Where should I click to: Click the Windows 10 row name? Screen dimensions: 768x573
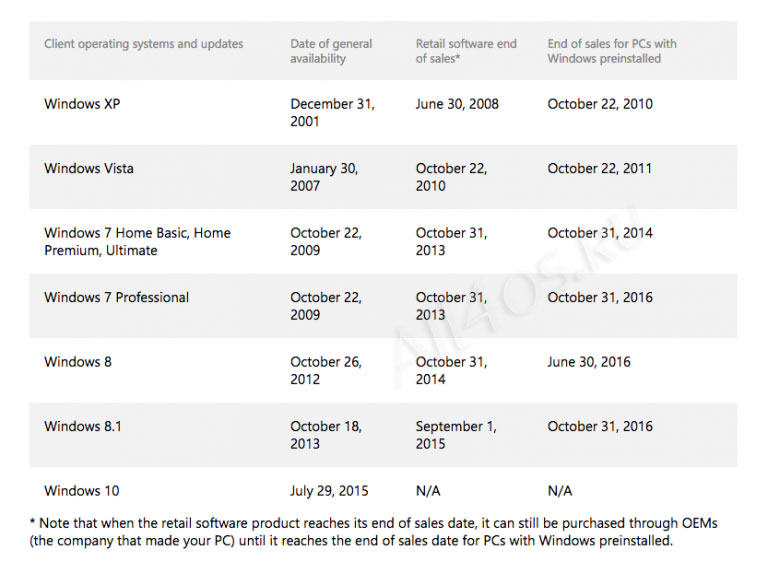[82, 491]
